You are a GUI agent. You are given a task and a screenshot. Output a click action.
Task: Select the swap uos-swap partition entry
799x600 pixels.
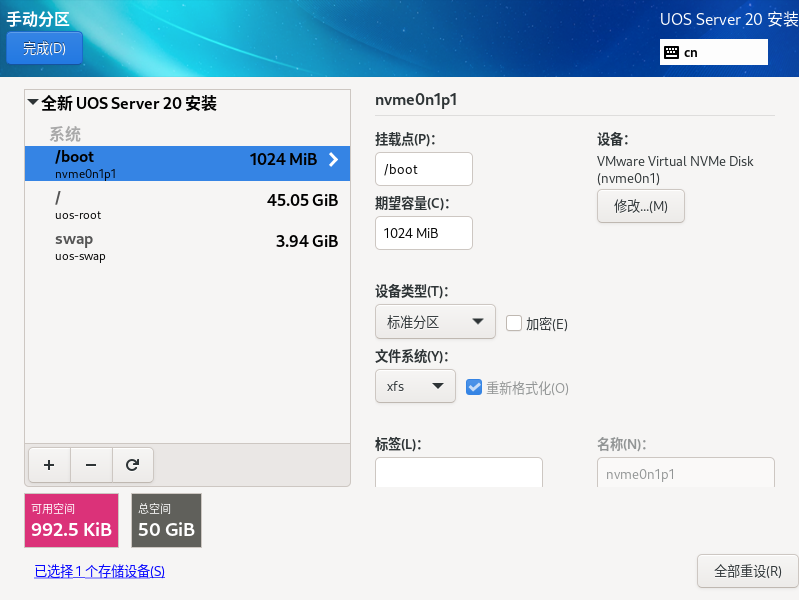(x=188, y=246)
